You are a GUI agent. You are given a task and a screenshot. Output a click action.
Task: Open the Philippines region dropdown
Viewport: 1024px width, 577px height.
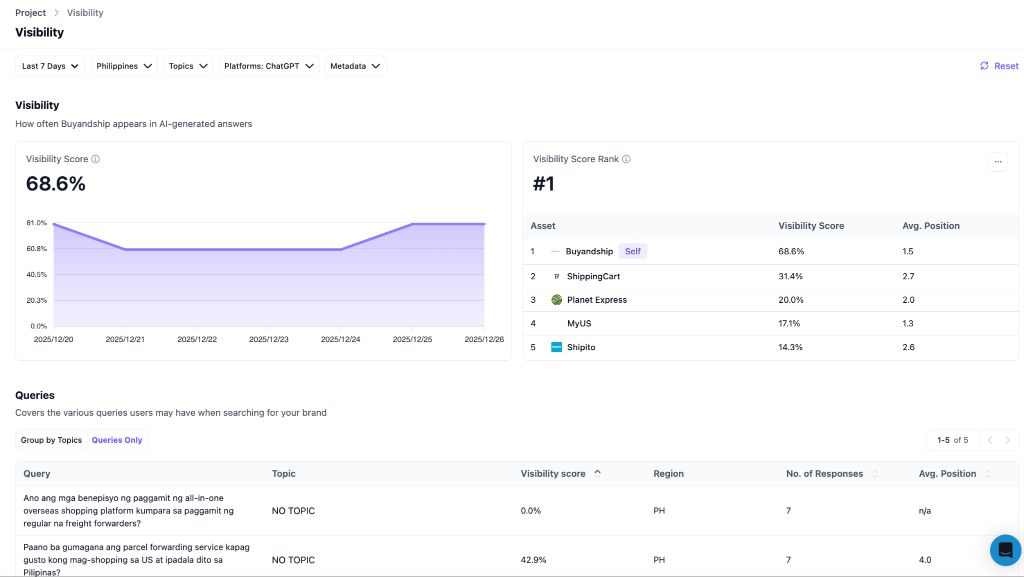124,66
